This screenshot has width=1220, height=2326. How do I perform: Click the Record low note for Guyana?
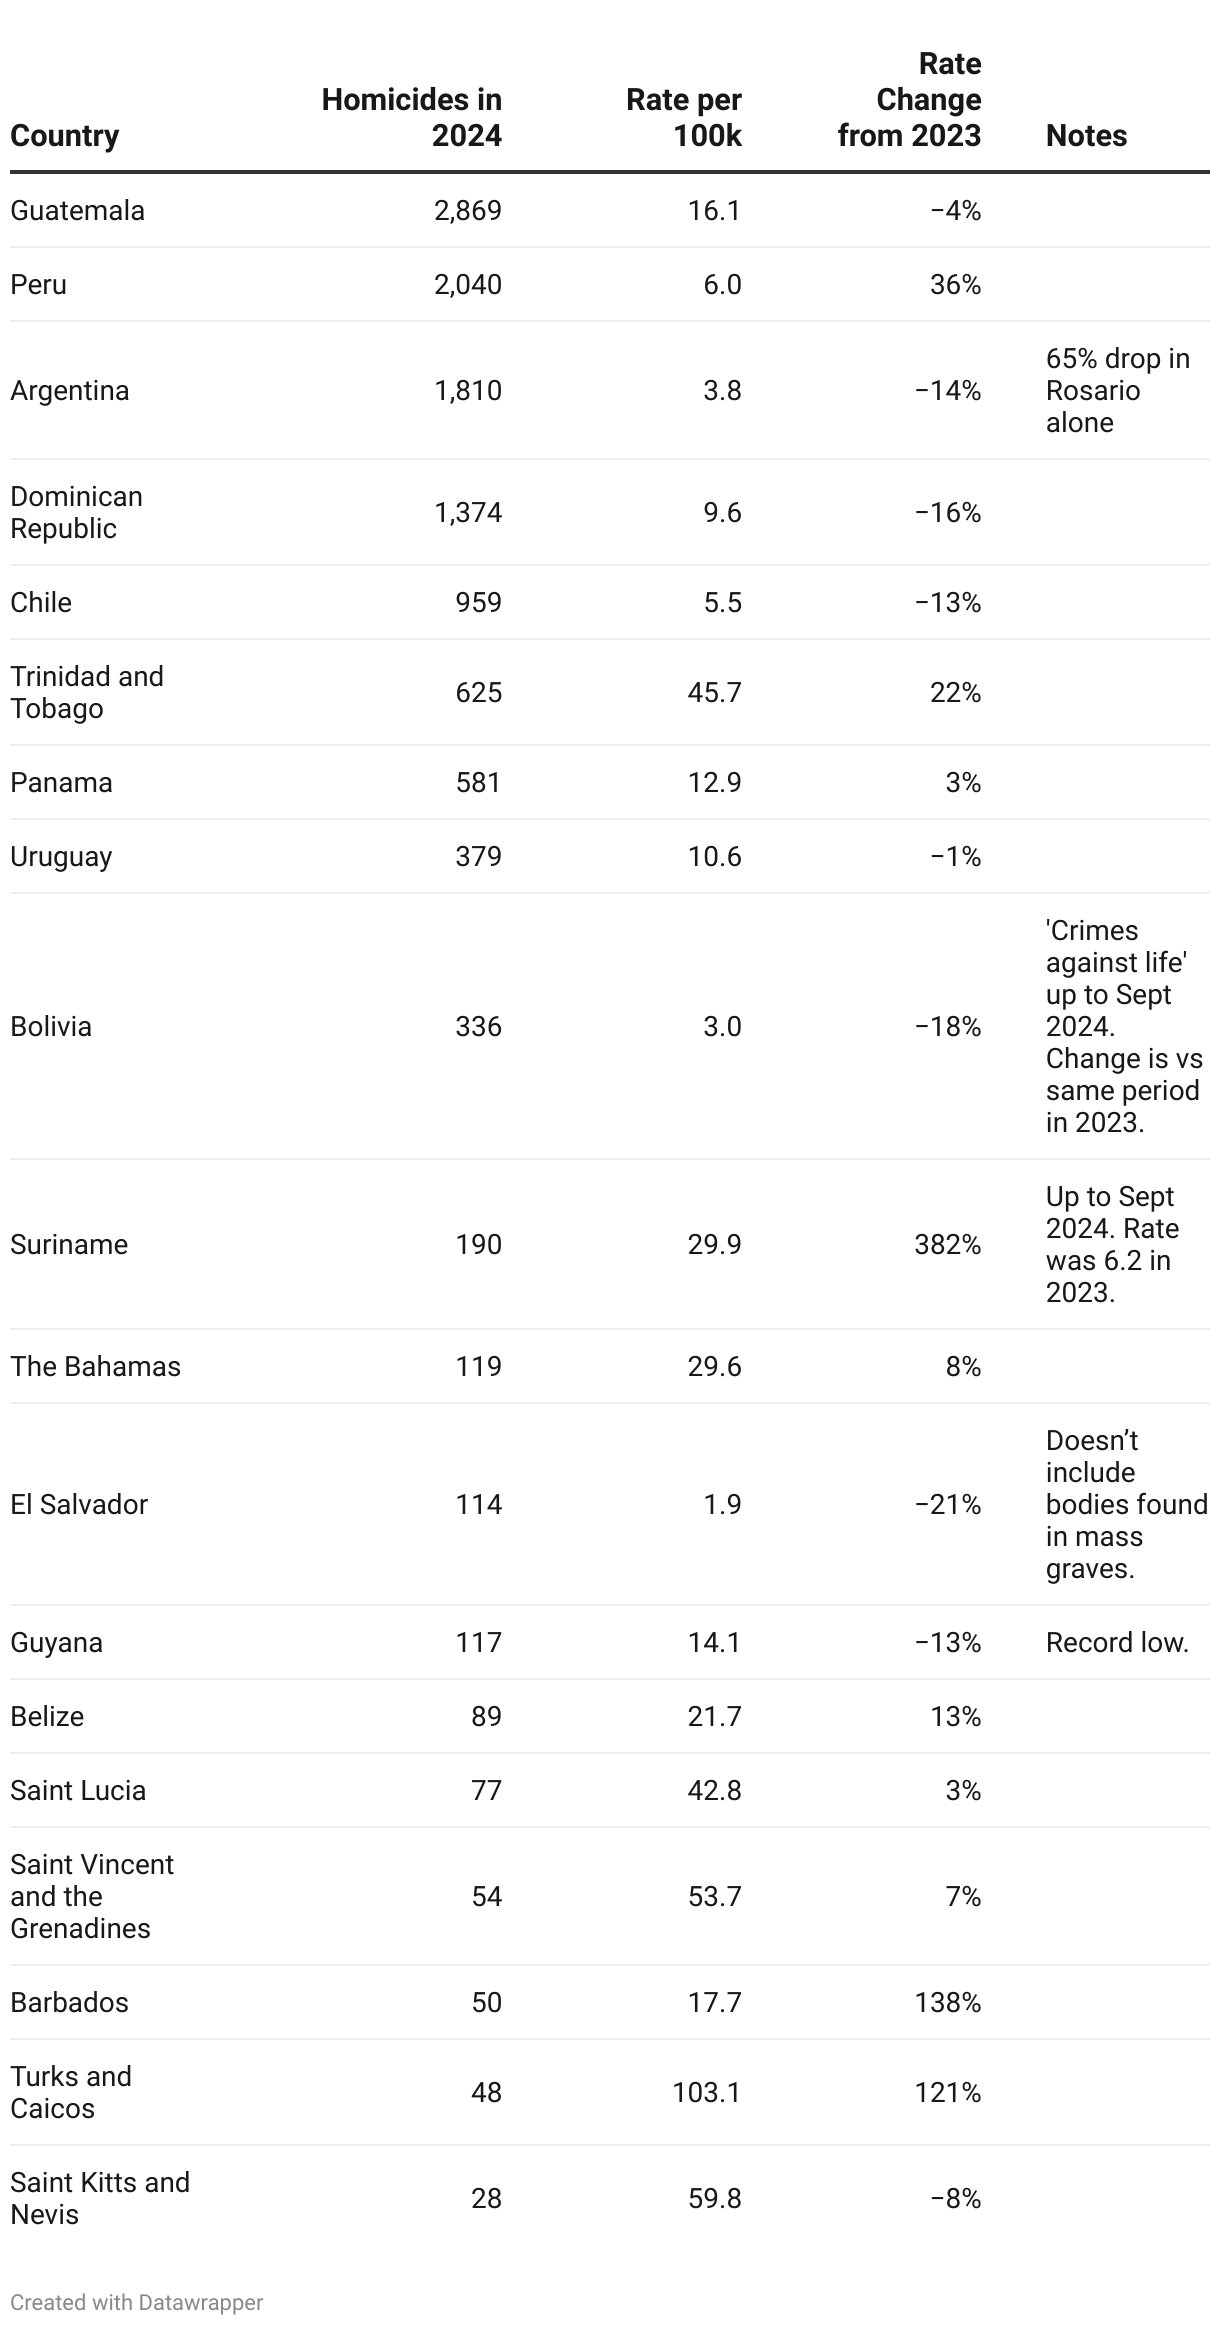coord(1117,1643)
